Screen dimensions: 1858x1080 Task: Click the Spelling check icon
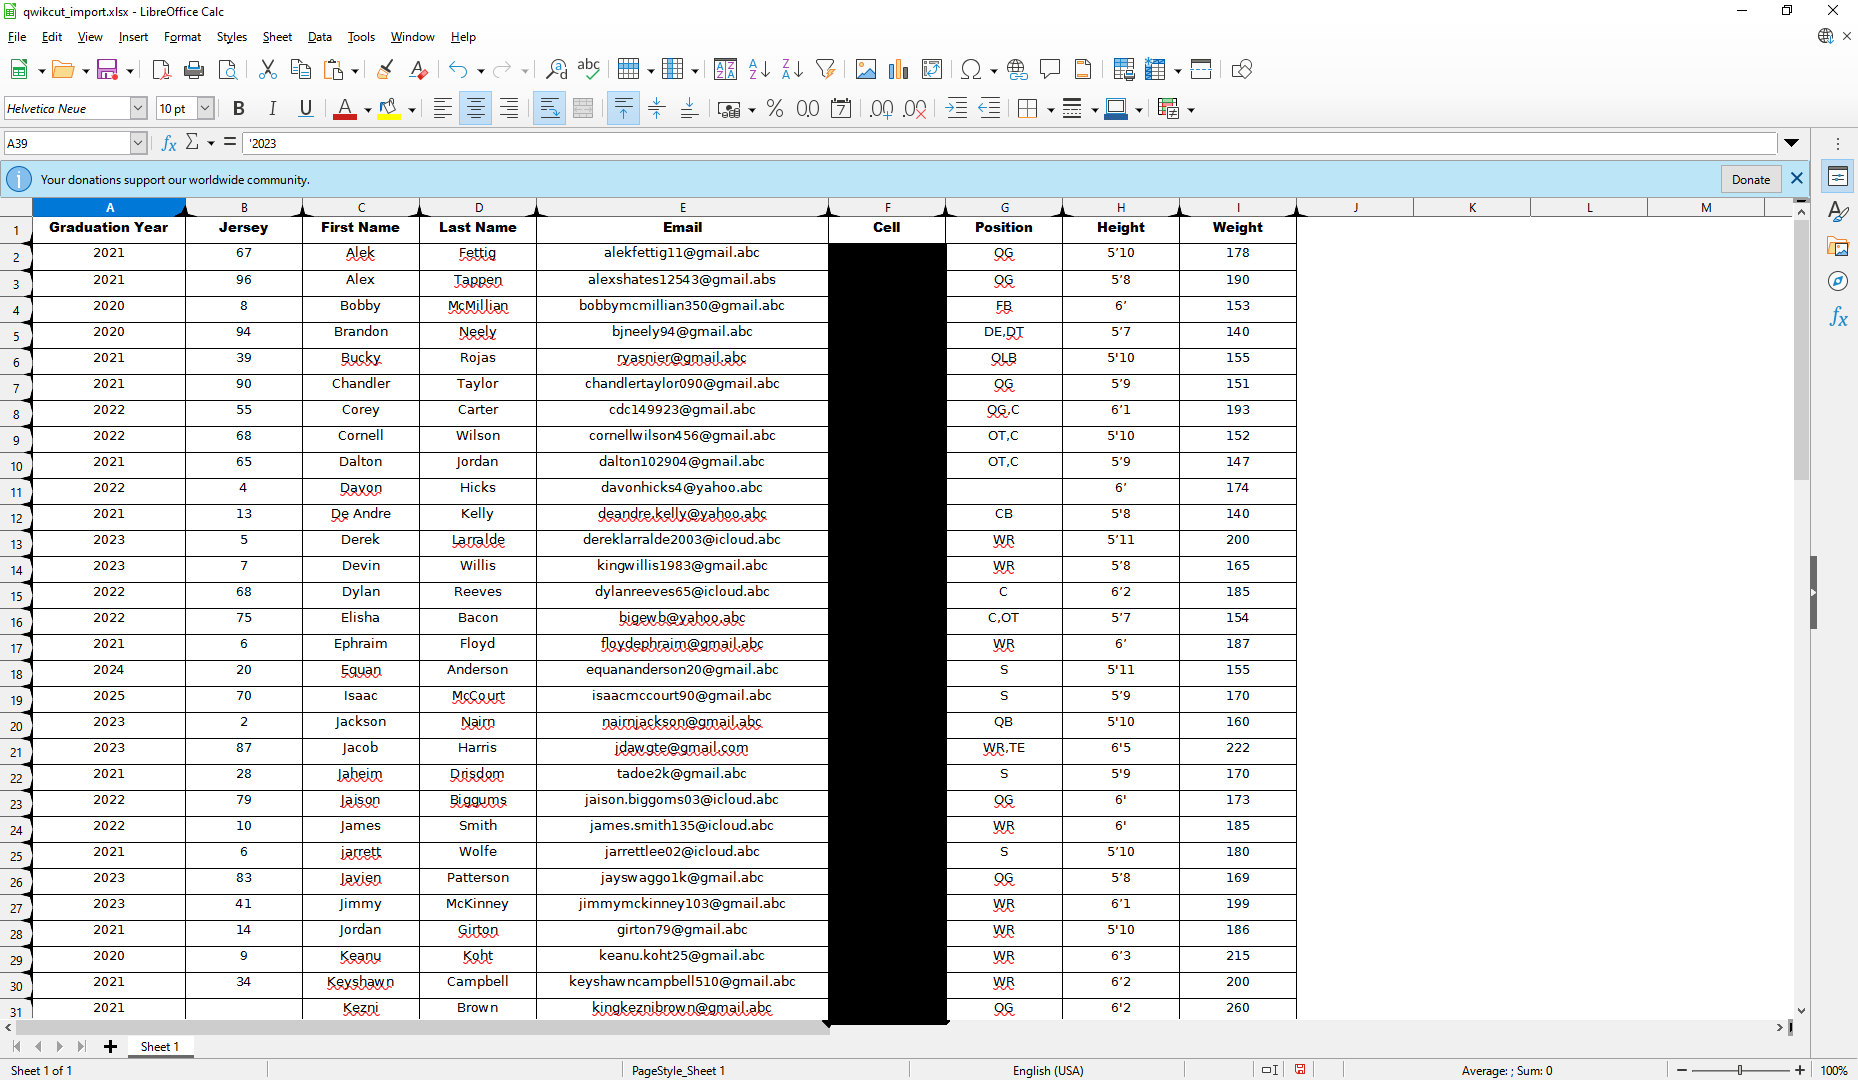pyautogui.click(x=589, y=69)
